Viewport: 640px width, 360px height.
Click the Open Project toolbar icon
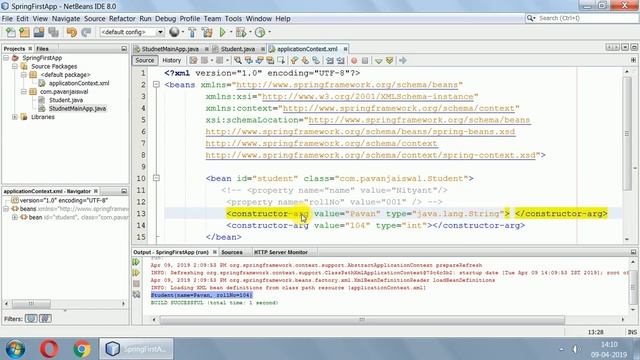pyautogui.click(x=39, y=32)
